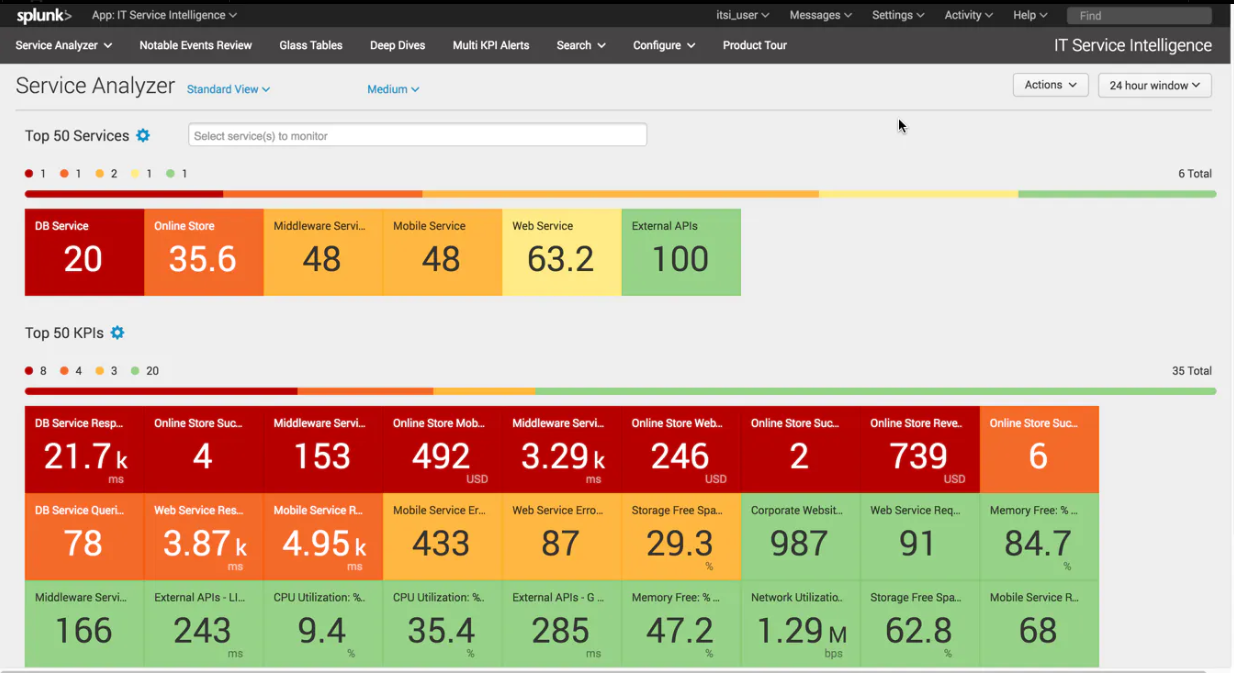Click the green normal dot in Services legend
The height and width of the screenshot is (673, 1234).
170,173
